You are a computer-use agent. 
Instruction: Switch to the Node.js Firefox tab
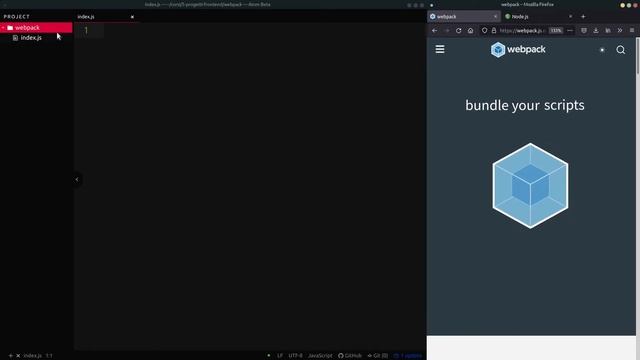click(x=538, y=16)
